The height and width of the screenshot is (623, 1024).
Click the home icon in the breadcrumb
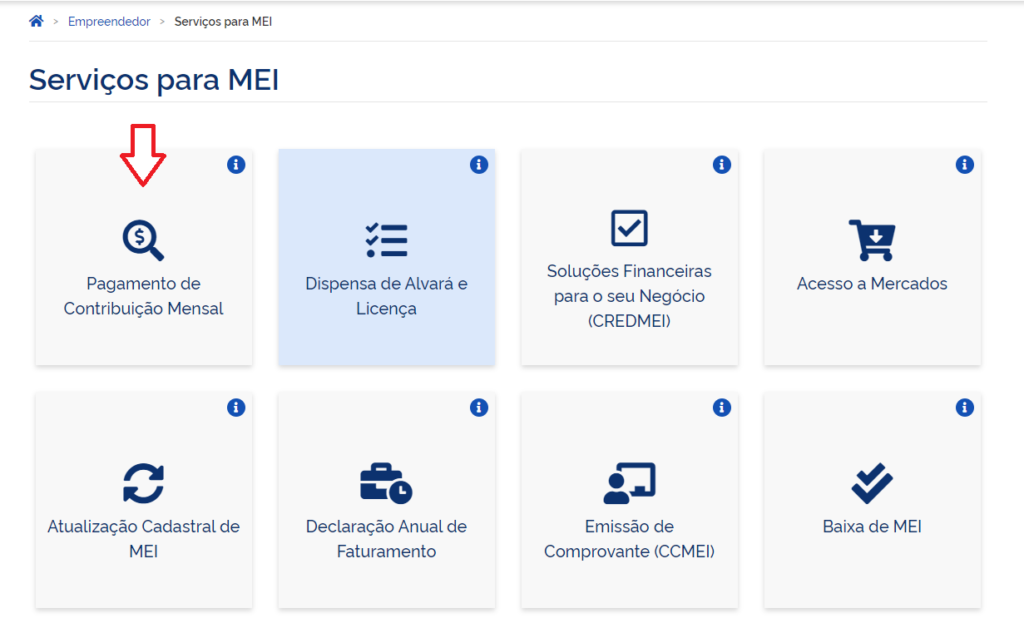36,21
